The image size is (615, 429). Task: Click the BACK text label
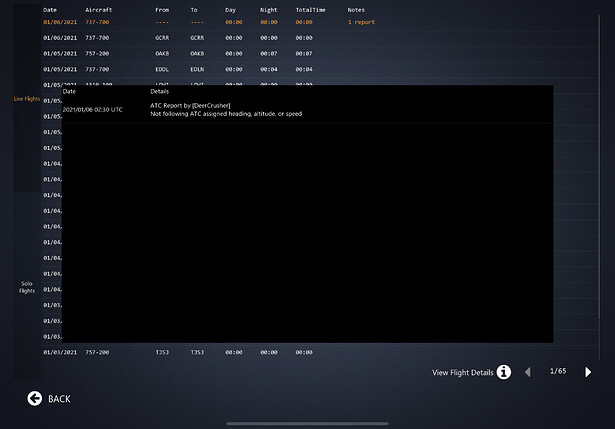[59, 399]
